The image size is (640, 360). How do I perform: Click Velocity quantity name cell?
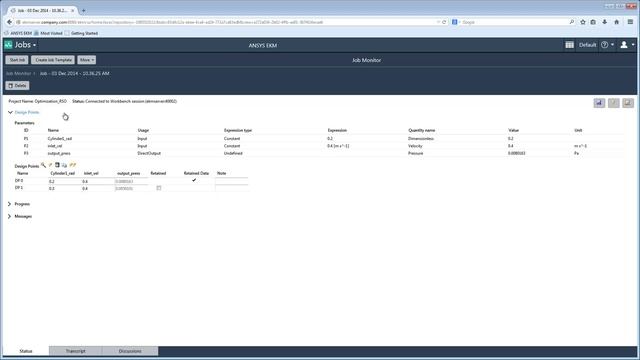[415, 146]
